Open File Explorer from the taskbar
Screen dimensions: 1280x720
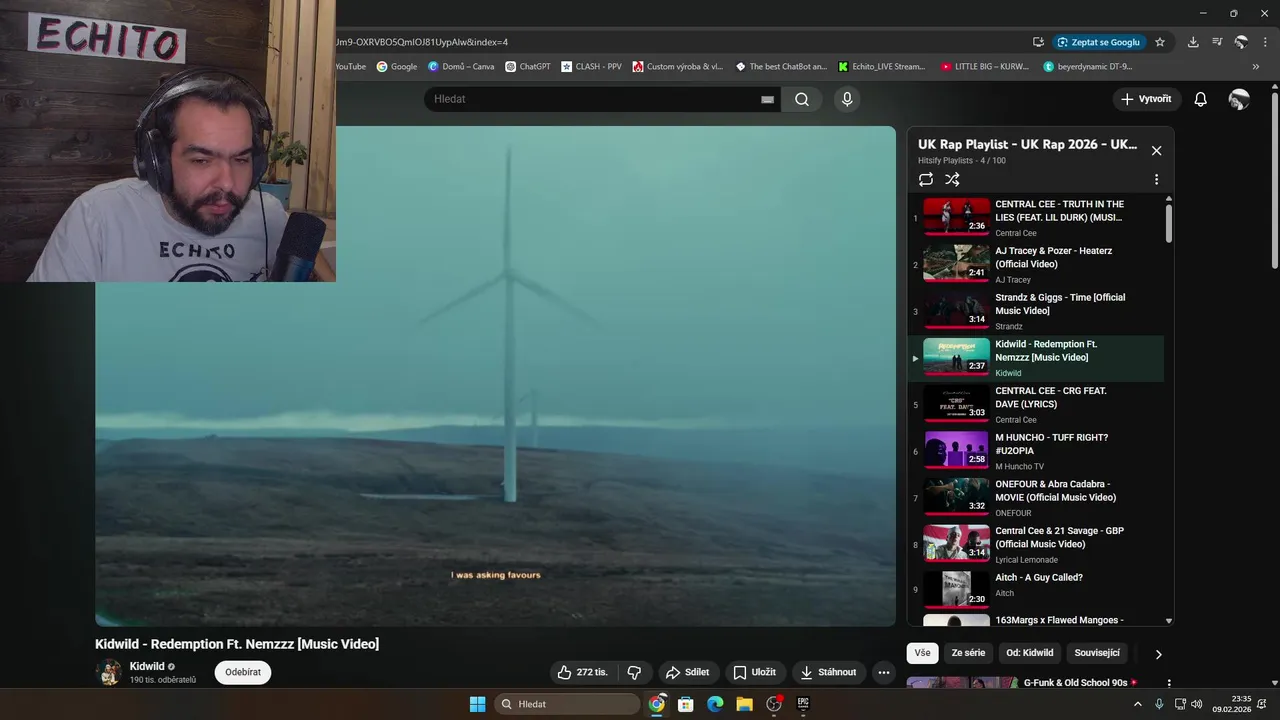pyautogui.click(x=744, y=704)
